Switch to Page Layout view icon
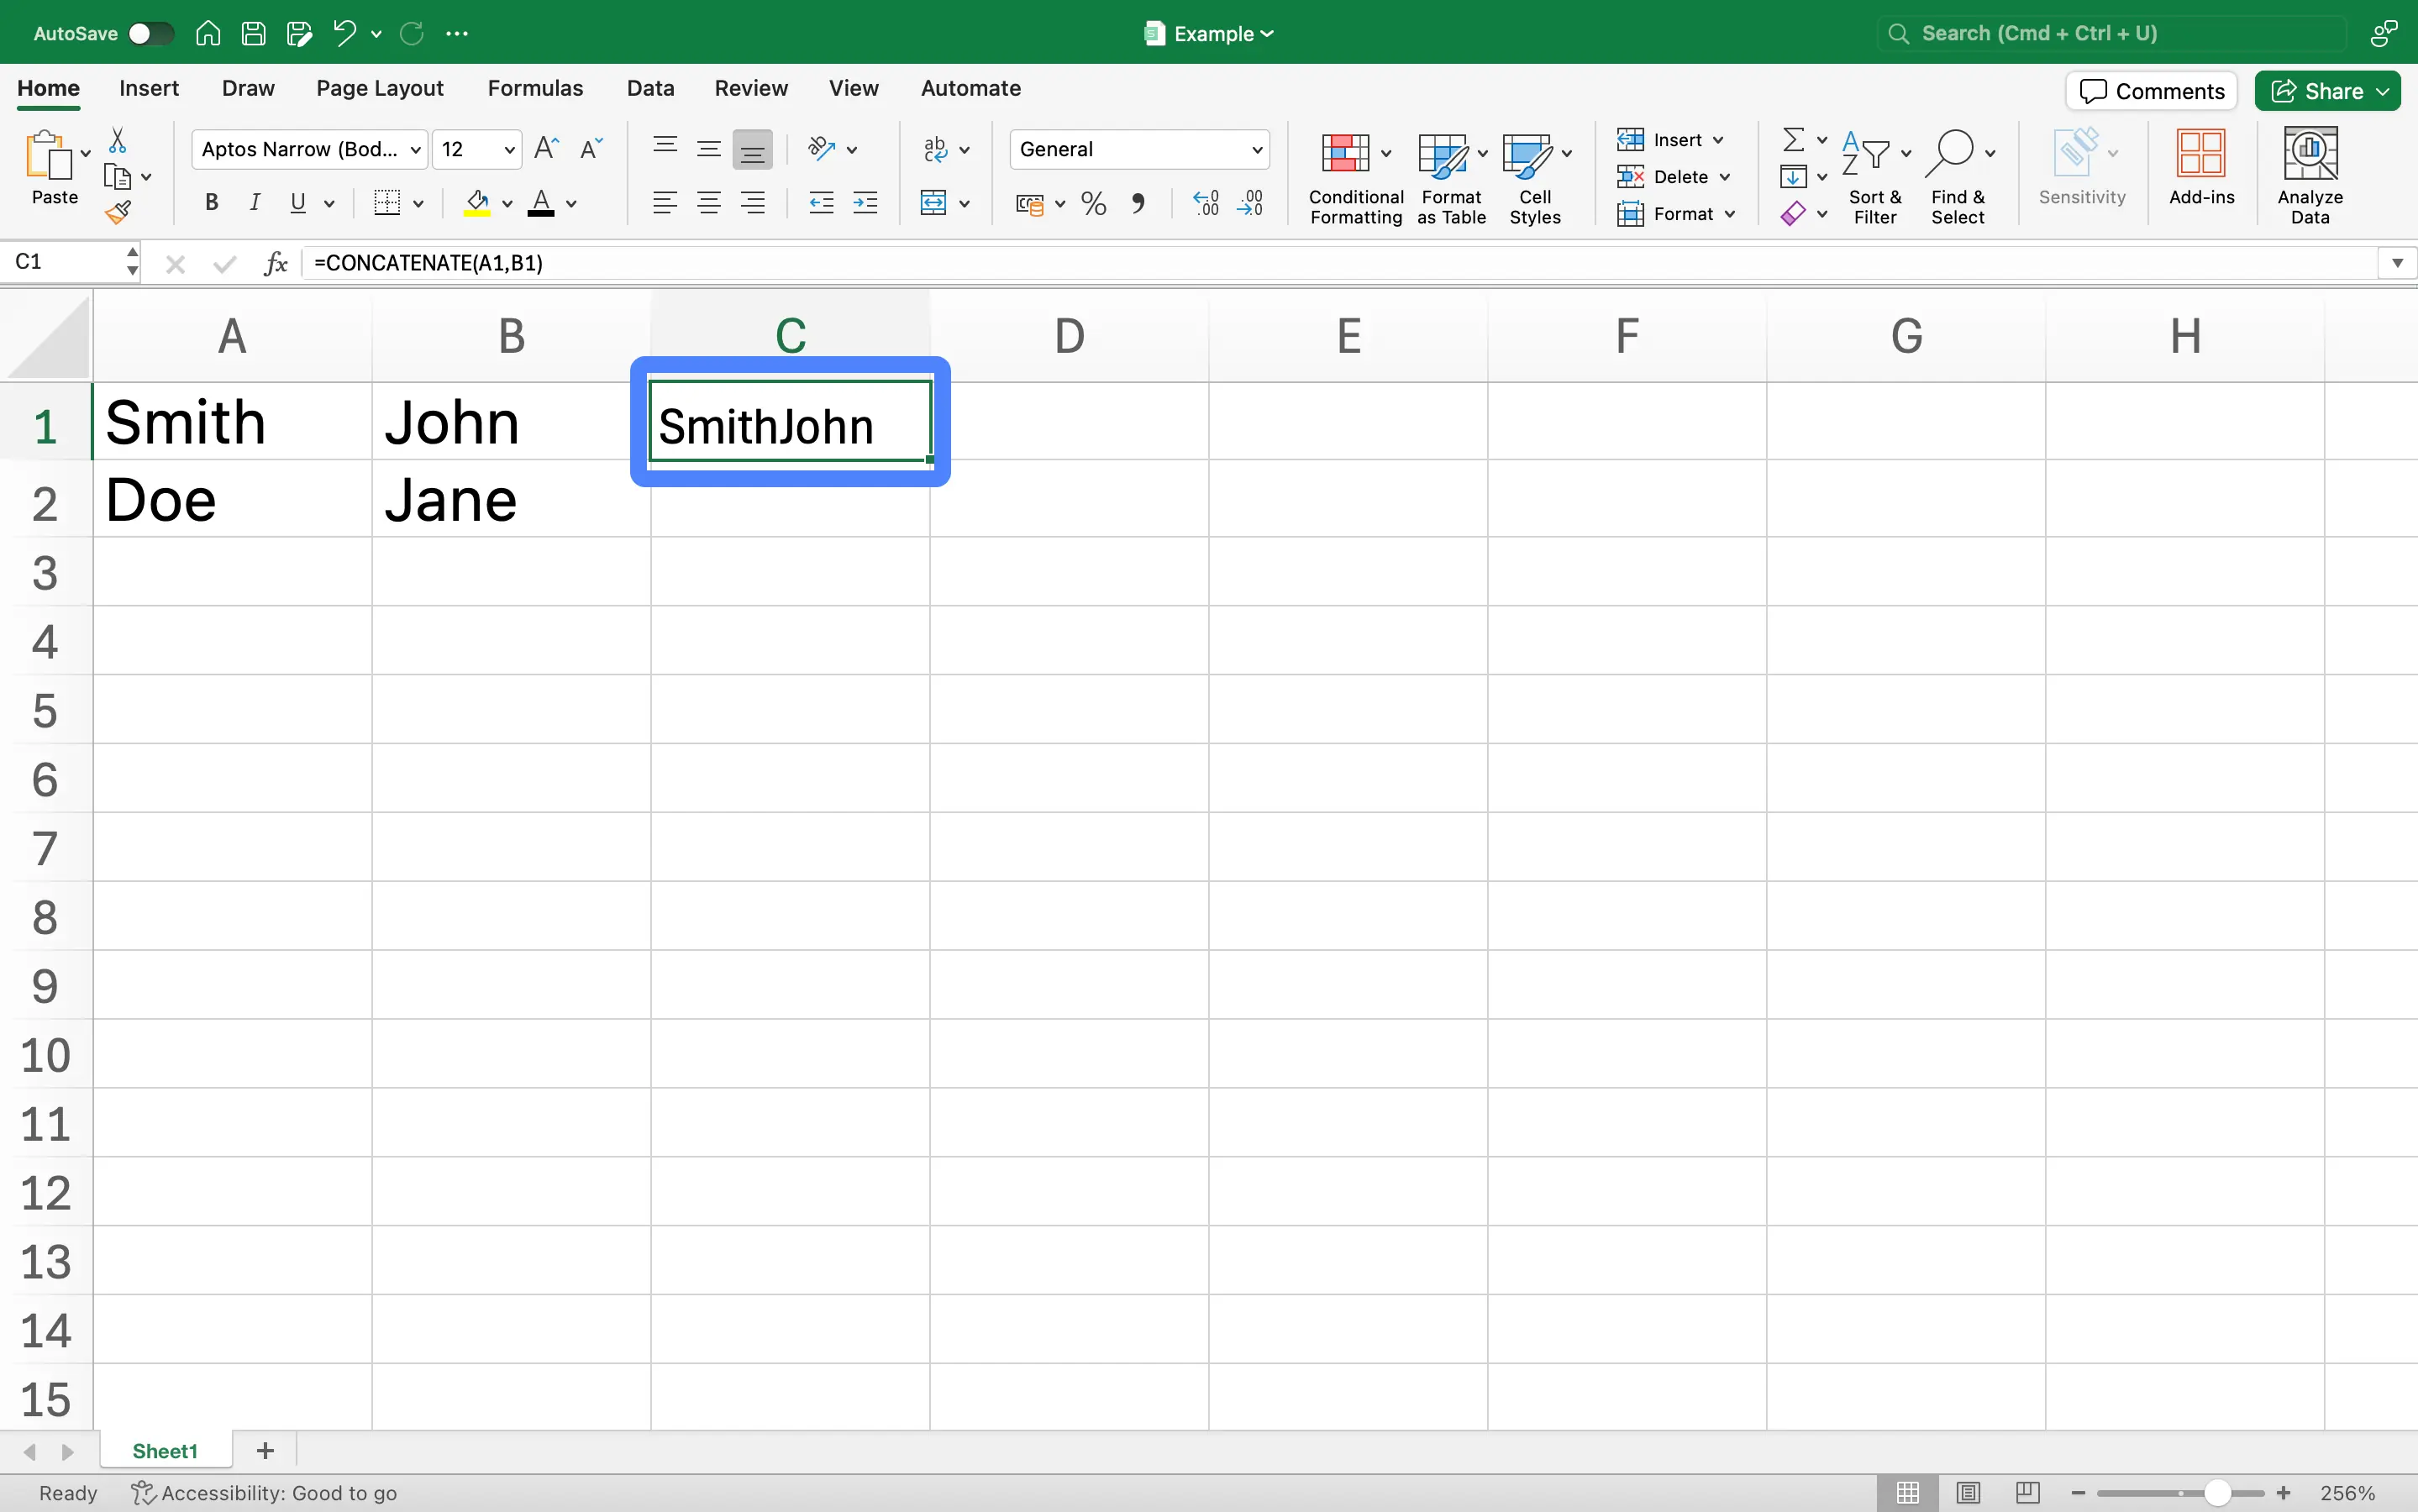 1968,1492
